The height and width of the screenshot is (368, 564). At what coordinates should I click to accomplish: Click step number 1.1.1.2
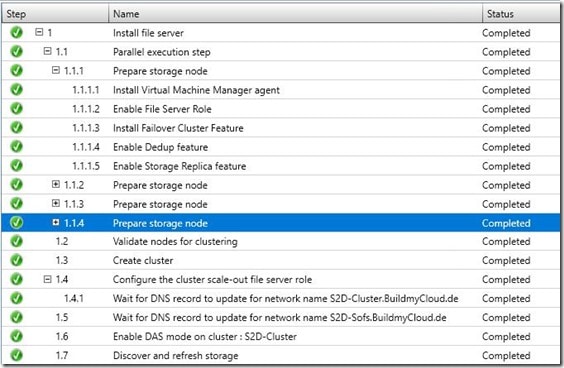tap(86, 109)
